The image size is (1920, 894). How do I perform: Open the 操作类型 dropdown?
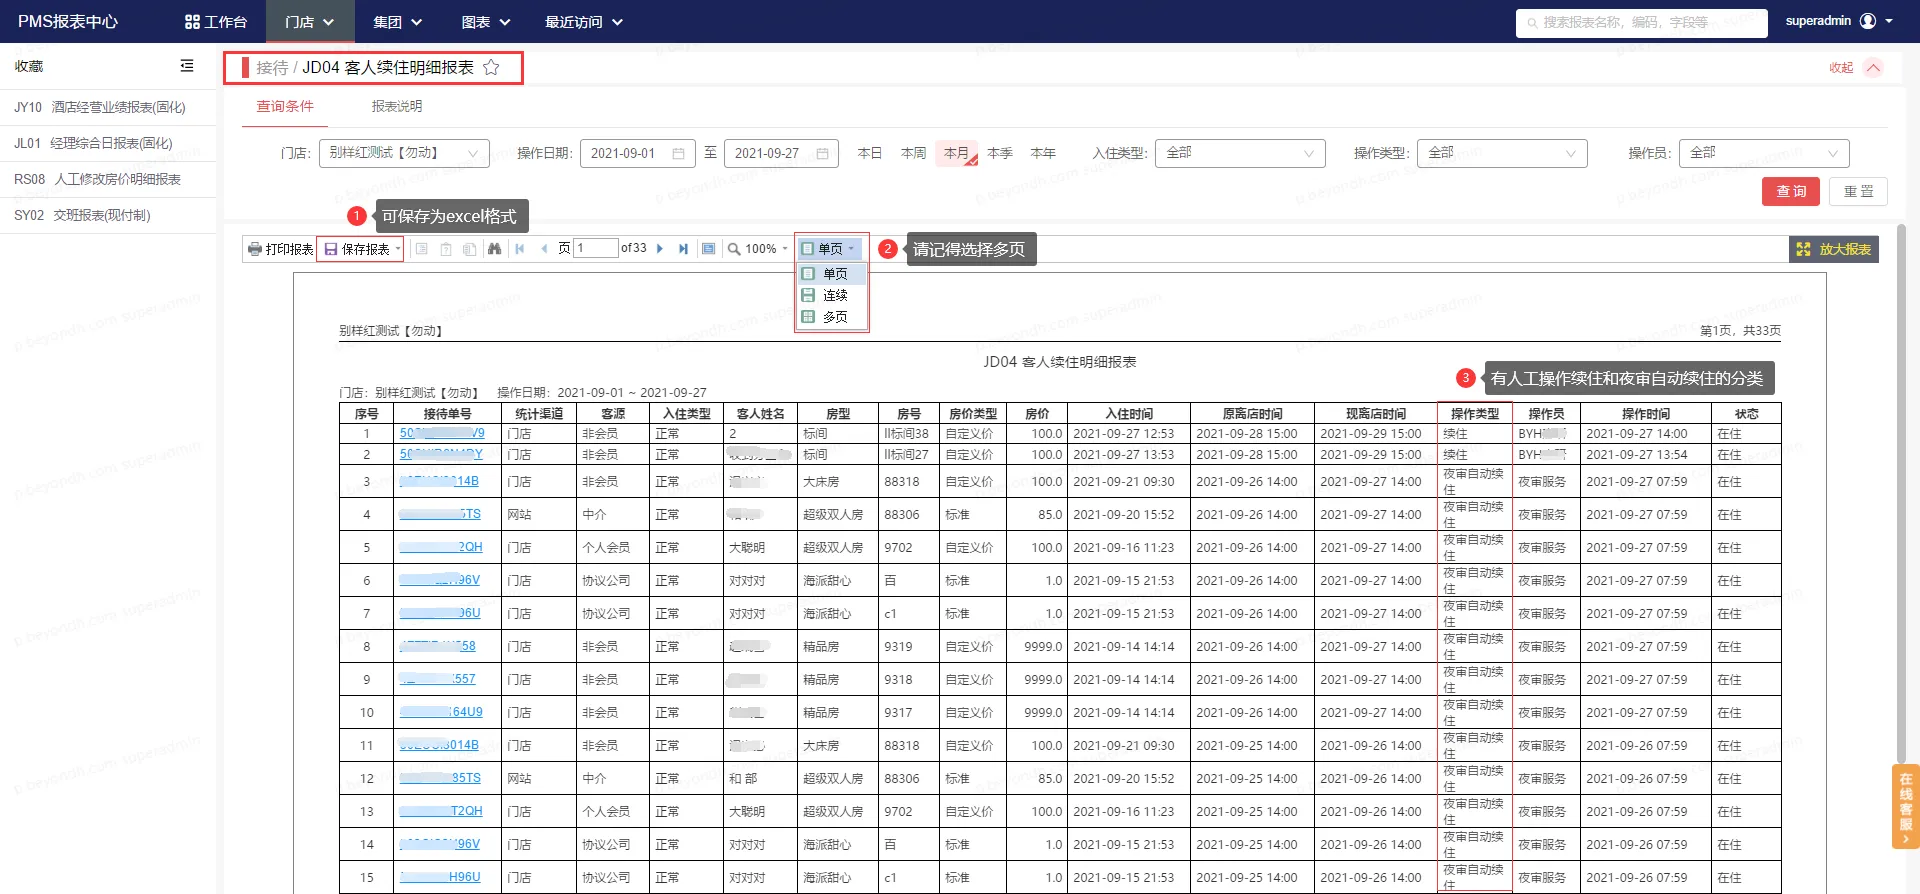pyautogui.click(x=1502, y=153)
